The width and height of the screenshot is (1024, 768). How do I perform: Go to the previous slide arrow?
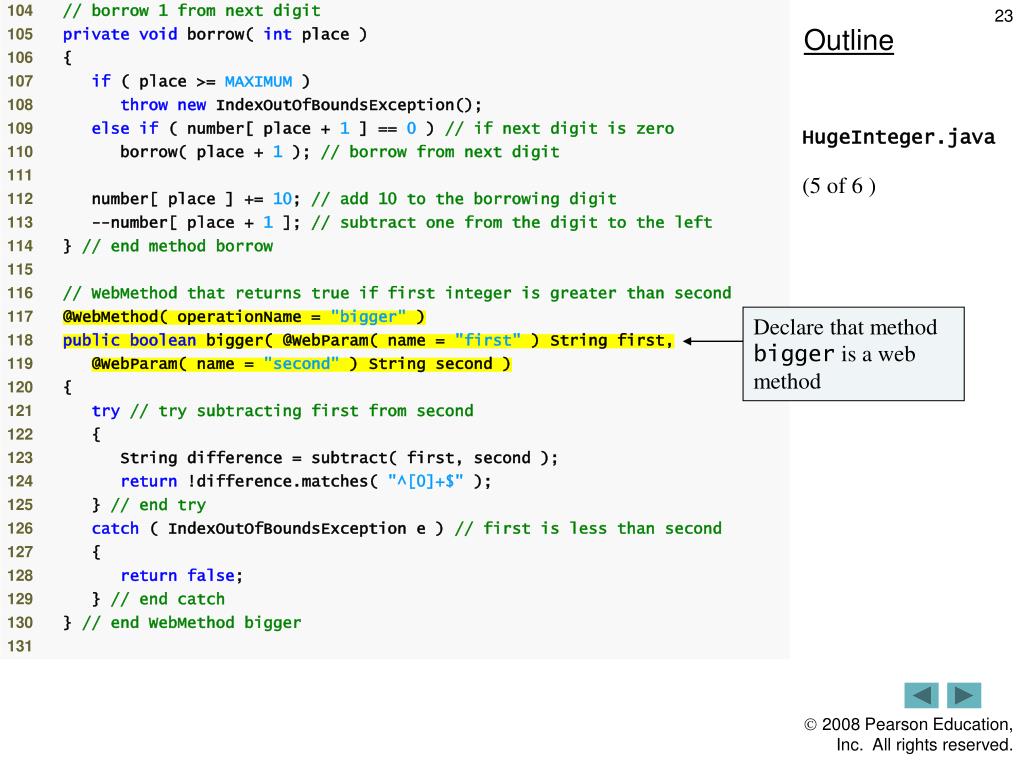click(x=921, y=695)
